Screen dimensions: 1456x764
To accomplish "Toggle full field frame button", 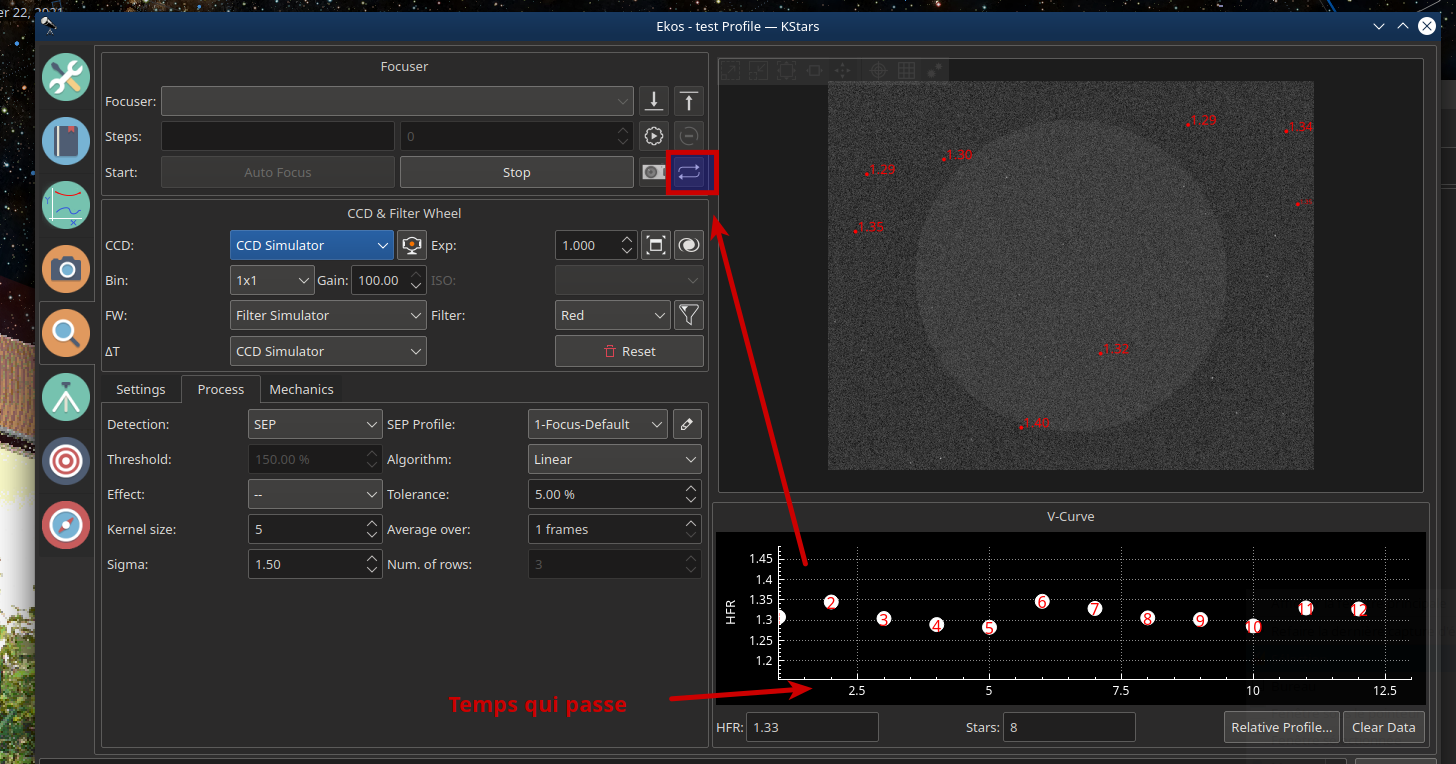I will point(655,245).
